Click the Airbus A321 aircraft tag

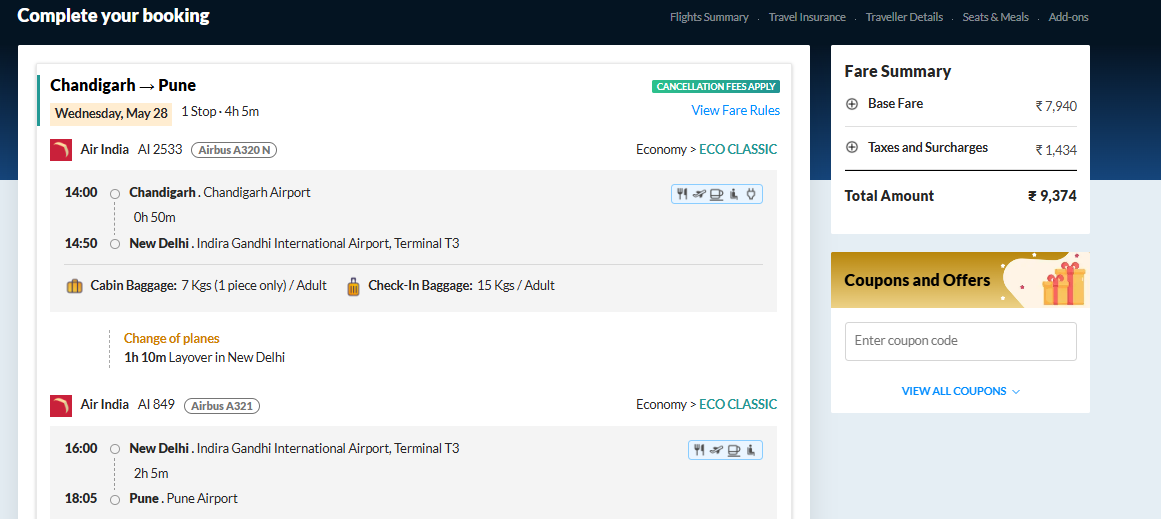(x=222, y=406)
